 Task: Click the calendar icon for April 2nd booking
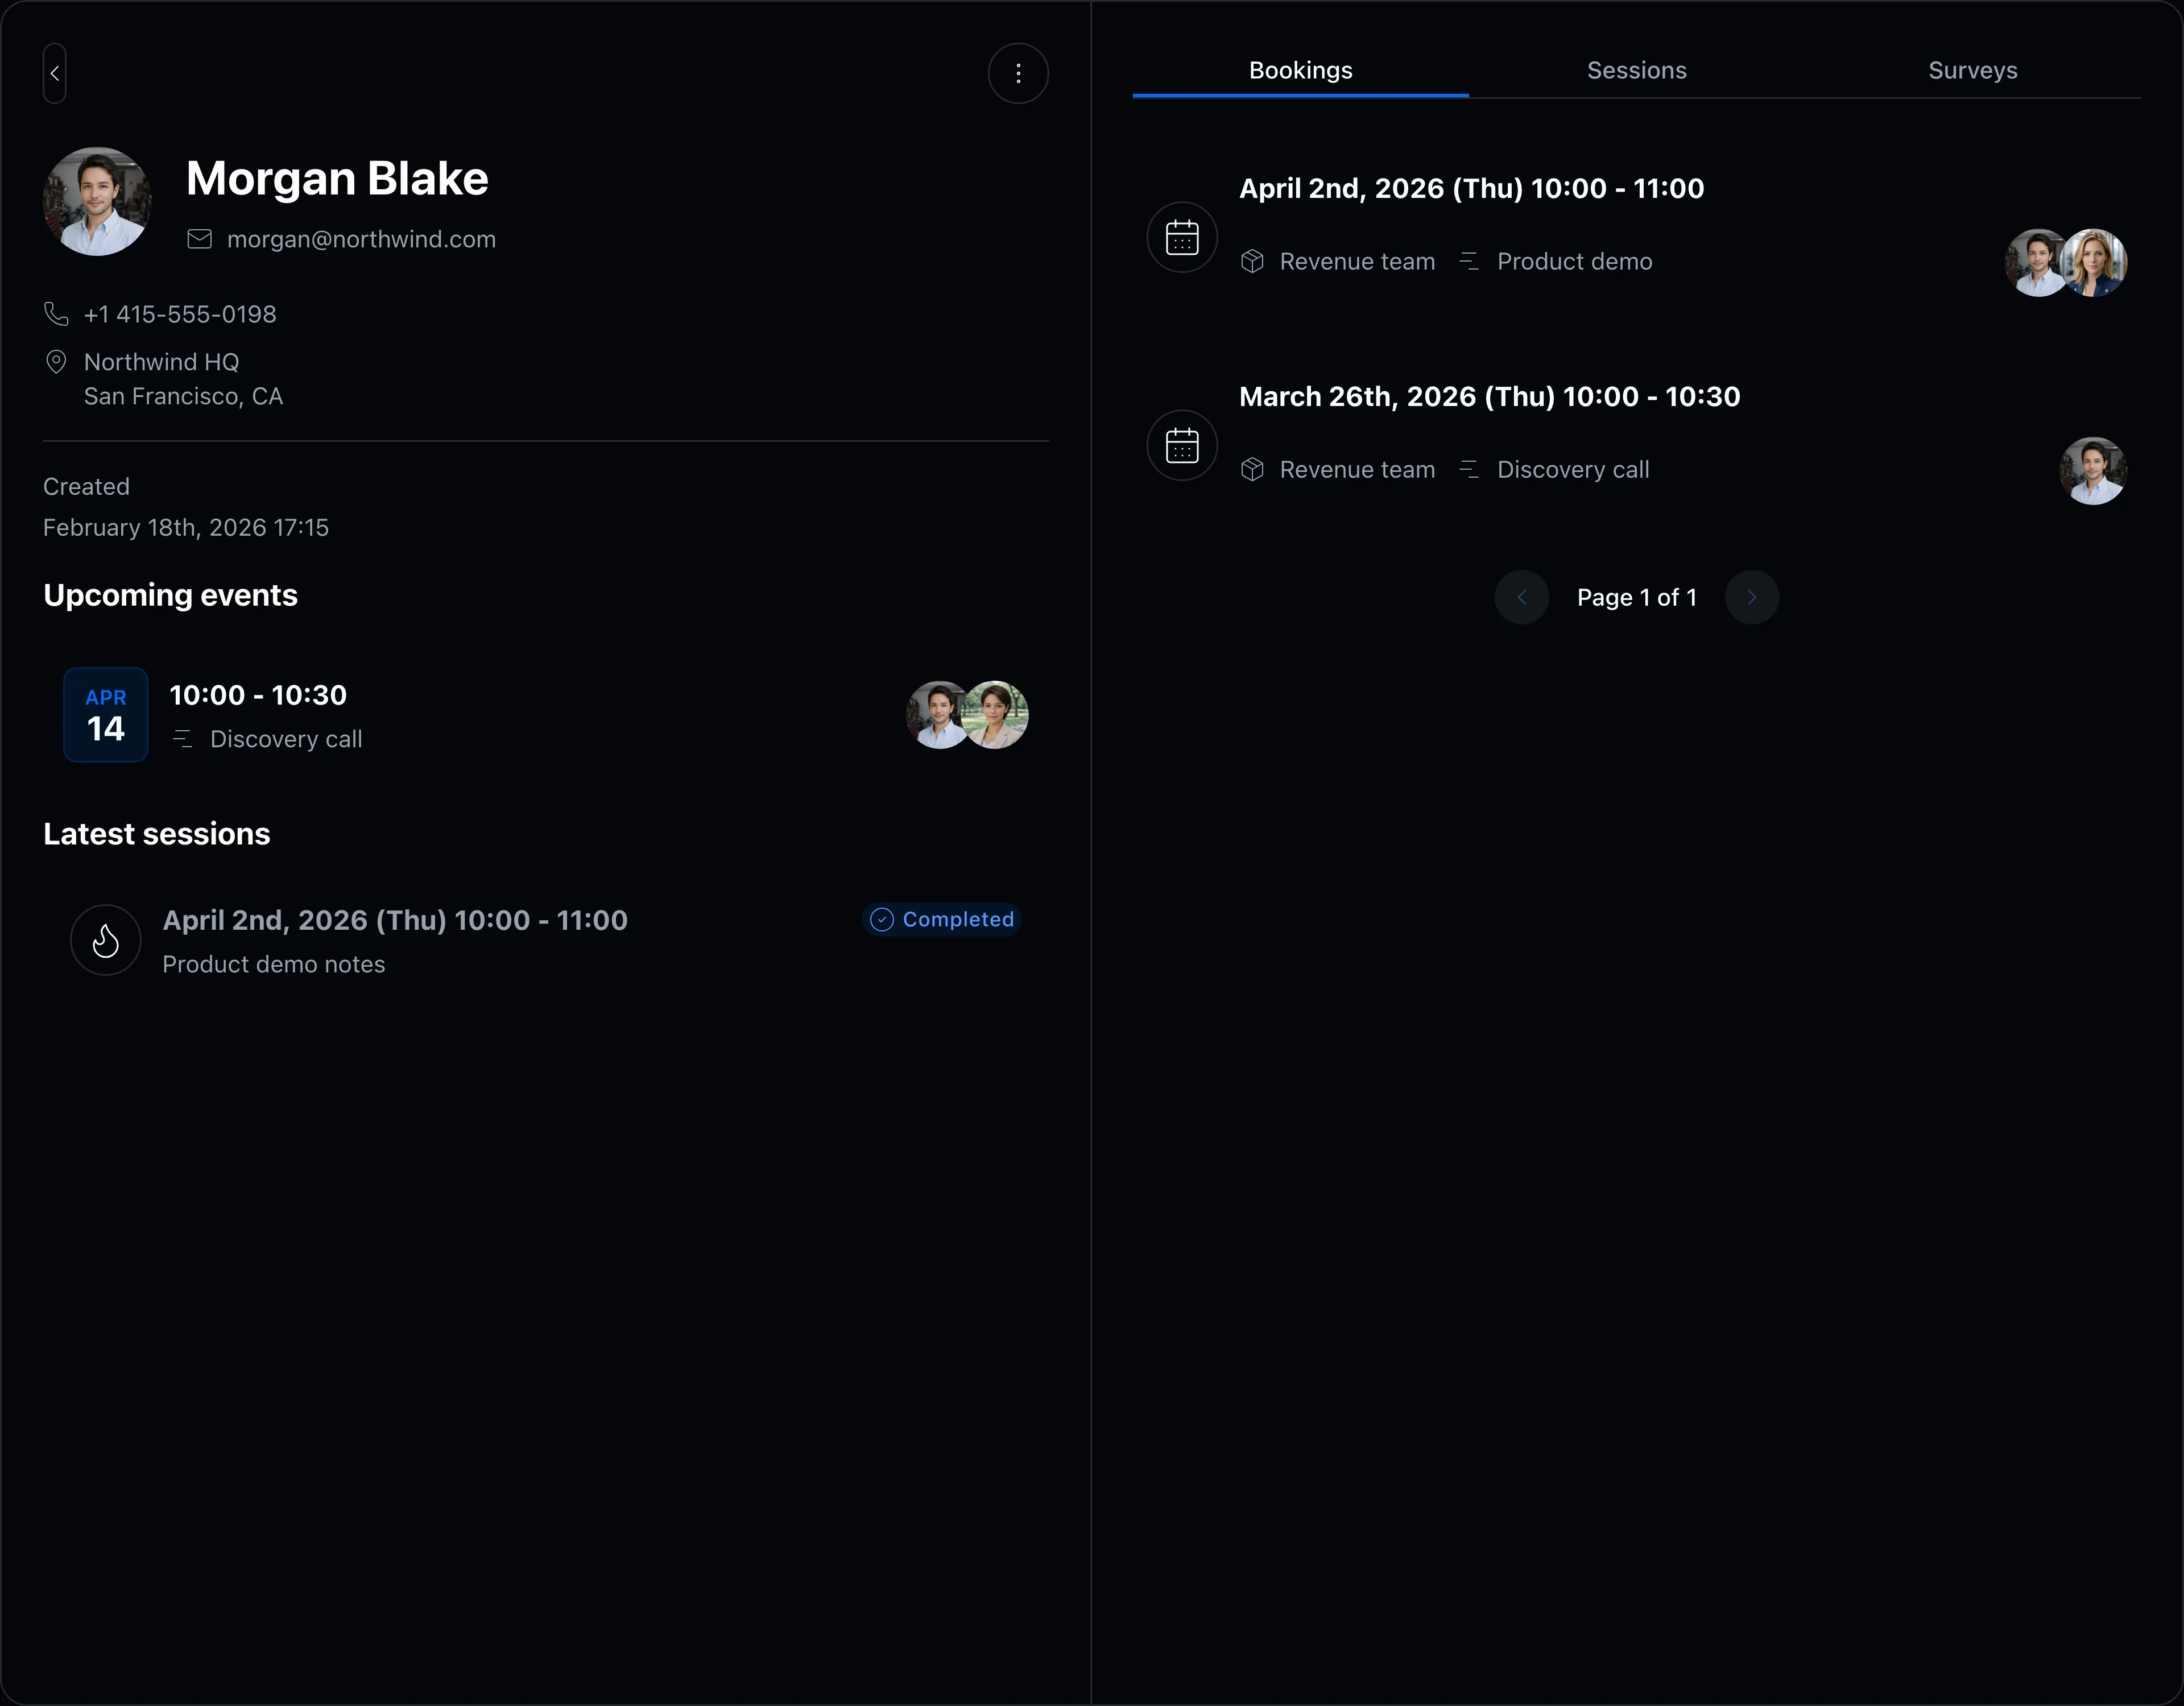pyautogui.click(x=1182, y=237)
